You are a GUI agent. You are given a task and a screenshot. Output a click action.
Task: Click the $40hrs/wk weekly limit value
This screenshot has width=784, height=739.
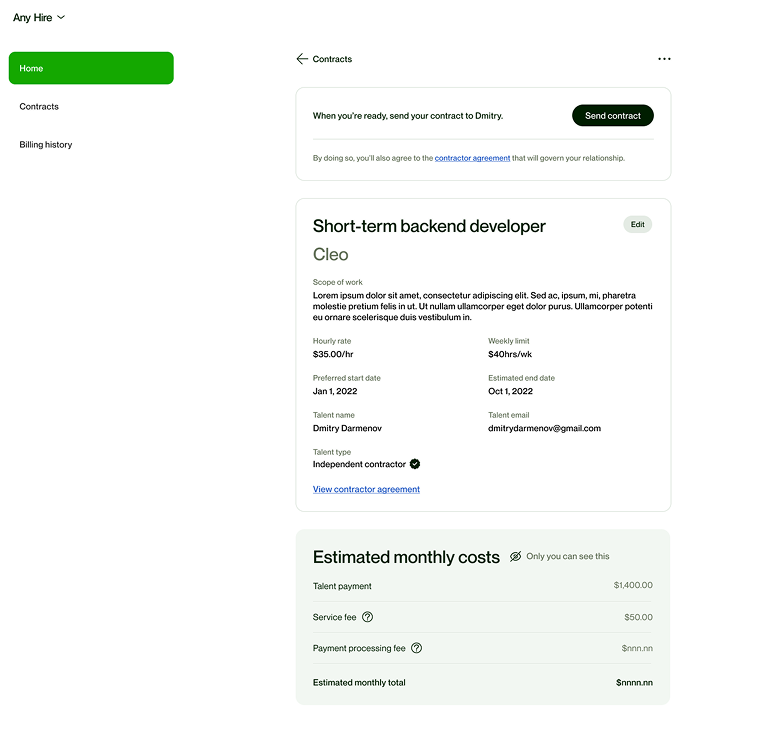[x=510, y=354]
